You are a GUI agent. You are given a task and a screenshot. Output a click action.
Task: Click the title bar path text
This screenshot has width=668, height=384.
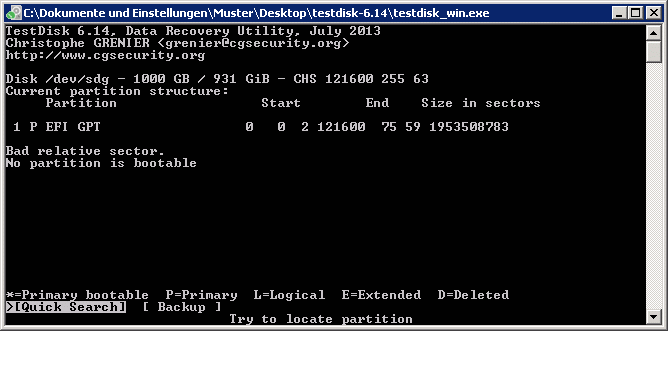tap(256, 13)
